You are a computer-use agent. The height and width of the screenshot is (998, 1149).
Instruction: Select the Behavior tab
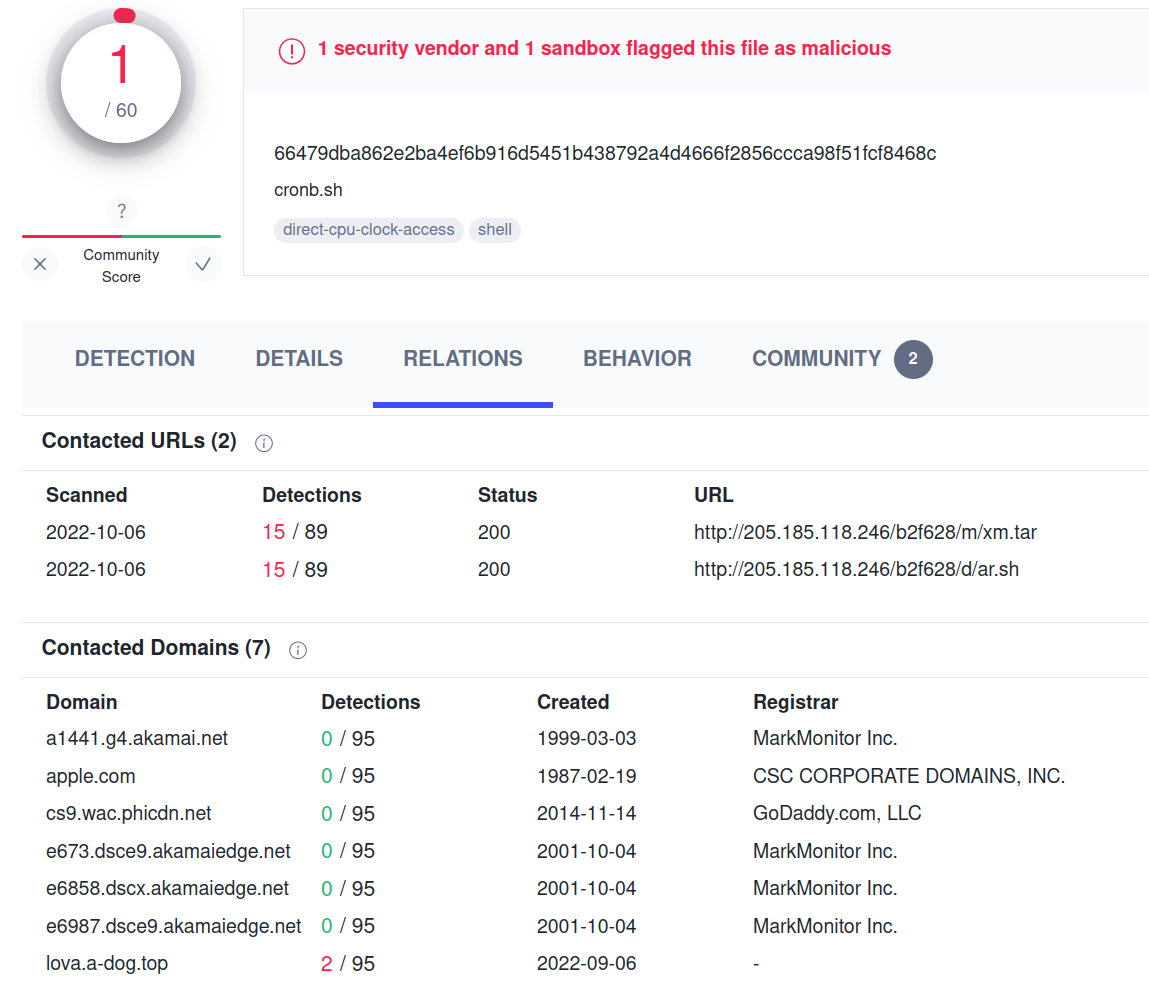(x=637, y=359)
